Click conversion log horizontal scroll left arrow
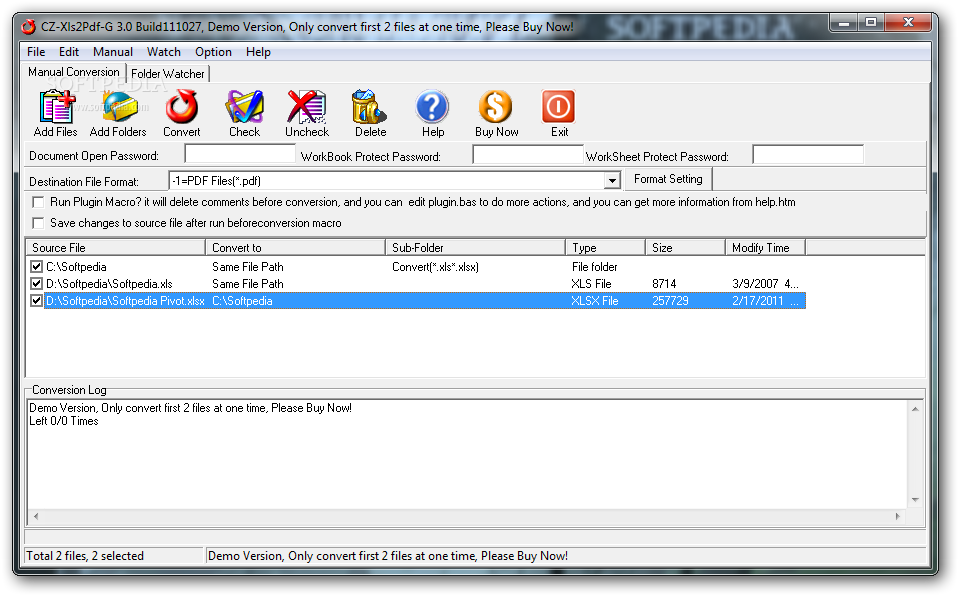Image resolution: width=959 pixels, height=596 pixels. tap(37, 516)
